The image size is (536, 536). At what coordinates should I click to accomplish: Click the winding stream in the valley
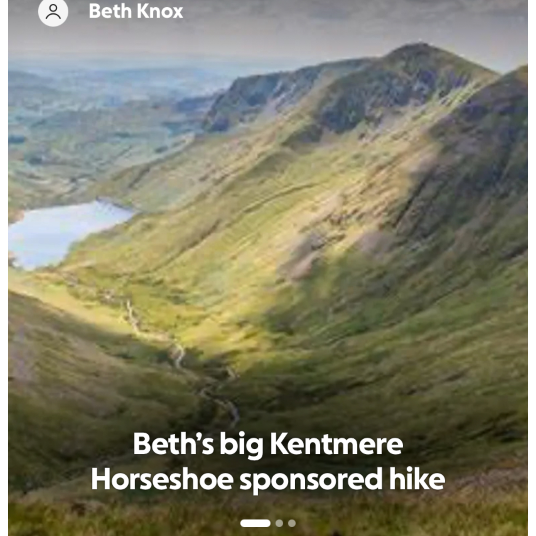[x=181, y=359]
